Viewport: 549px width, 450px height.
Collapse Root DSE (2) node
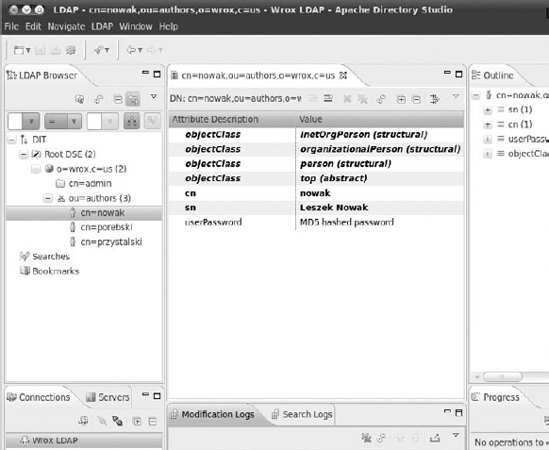click(23, 154)
